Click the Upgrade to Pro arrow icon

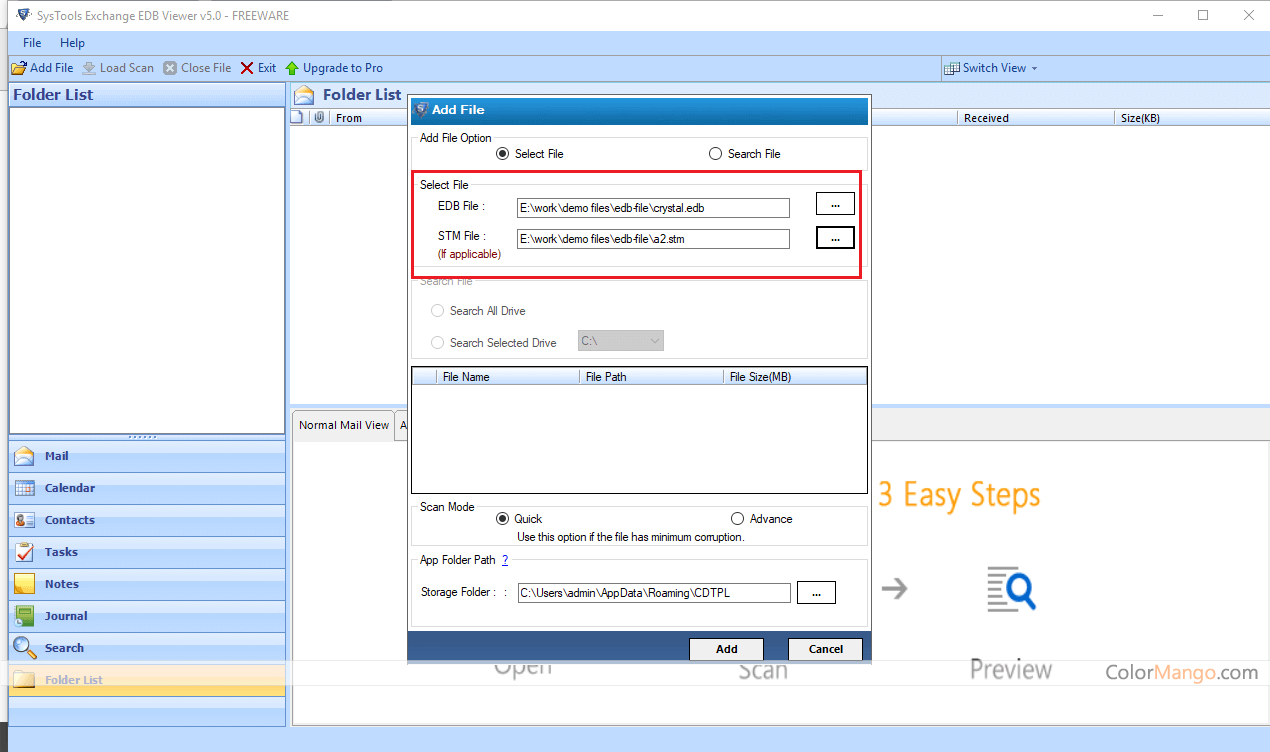tap(292, 68)
